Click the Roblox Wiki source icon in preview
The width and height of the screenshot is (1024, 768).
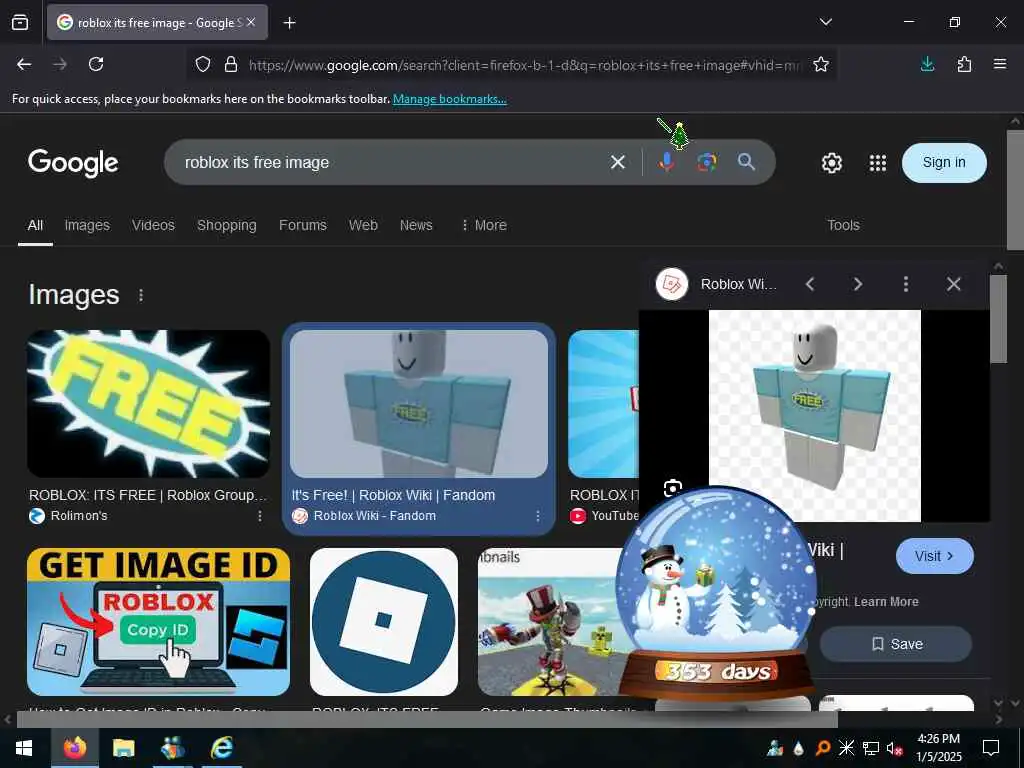coord(672,284)
